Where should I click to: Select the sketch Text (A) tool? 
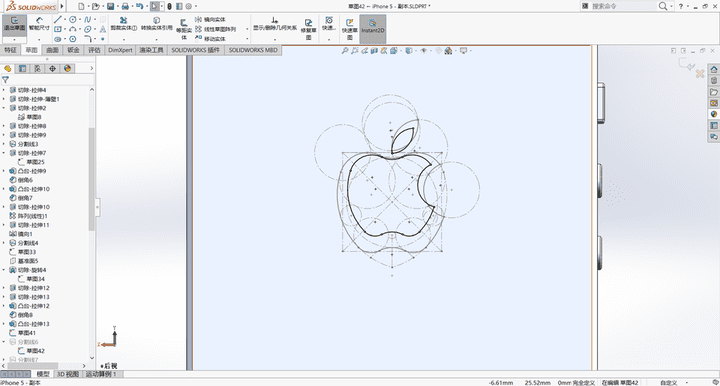[103, 29]
